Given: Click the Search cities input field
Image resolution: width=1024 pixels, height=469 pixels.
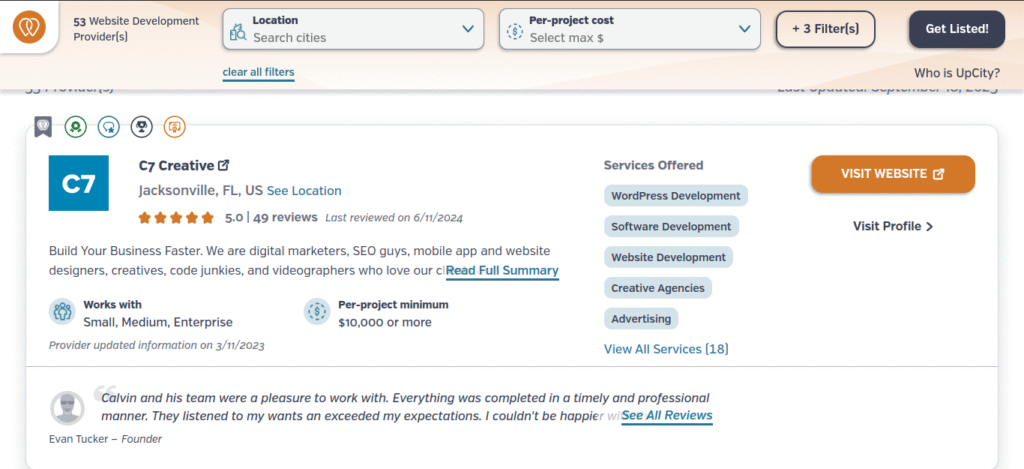Looking at the screenshot, I should click(x=340, y=38).
